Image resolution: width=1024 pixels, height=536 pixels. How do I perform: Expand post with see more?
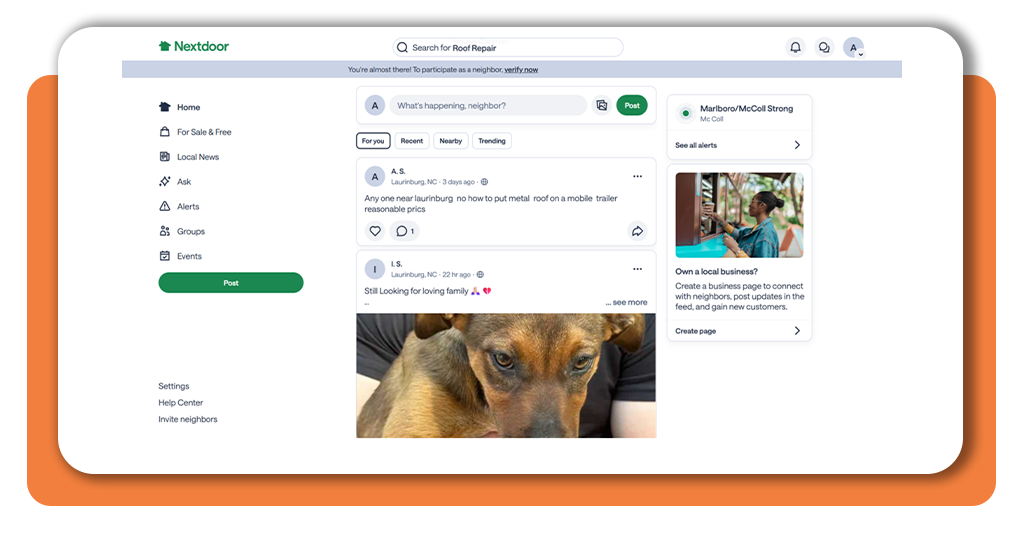626,302
